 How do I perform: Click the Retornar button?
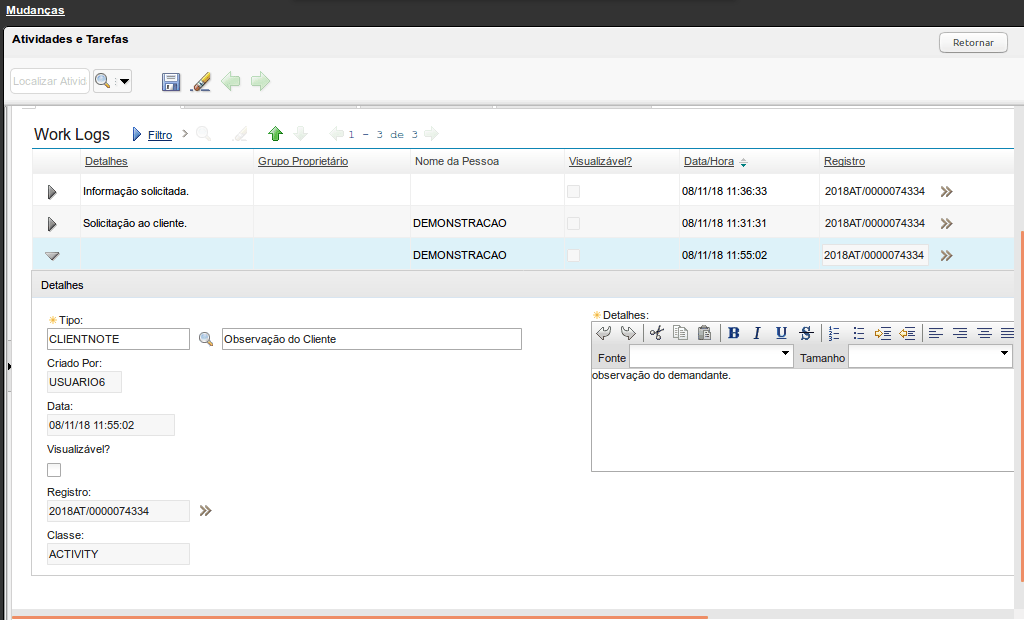[x=973, y=42]
